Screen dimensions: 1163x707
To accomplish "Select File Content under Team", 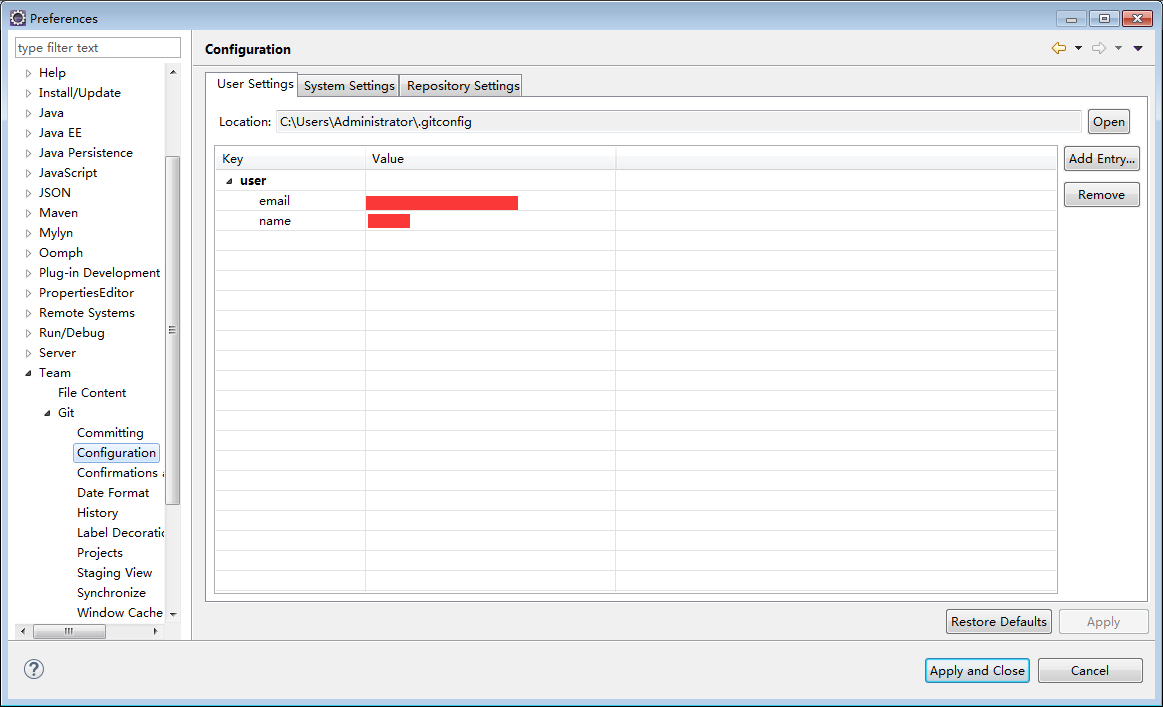I will point(92,393).
